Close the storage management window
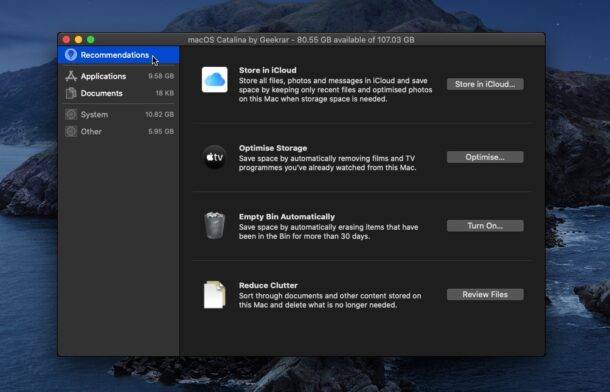Viewport: 610px width, 392px height. coord(66,40)
